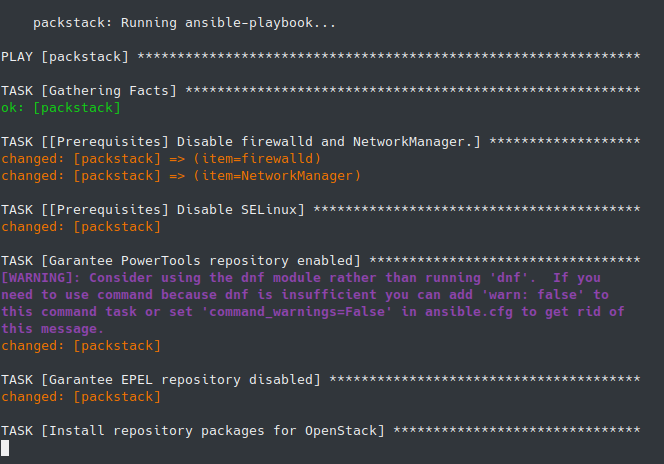Click the Disable firewalld and NetworkManager task line
Image resolution: width=664 pixels, height=464 pixels.
point(240,141)
